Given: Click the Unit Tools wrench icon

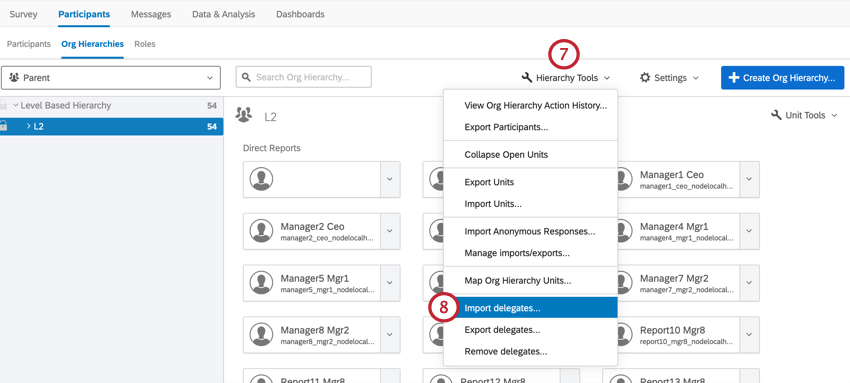Looking at the screenshot, I should pyautogui.click(x=776, y=115).
